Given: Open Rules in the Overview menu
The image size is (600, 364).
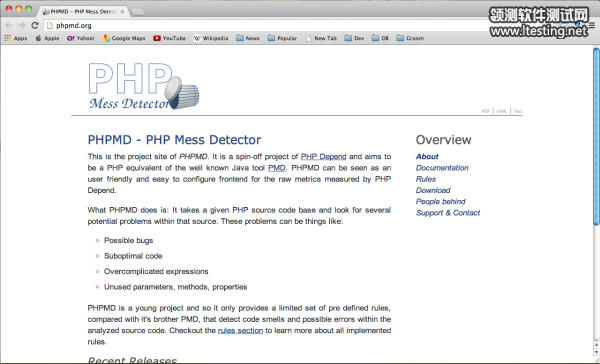Looking at the screenshot, I should click(x=426, y=179).
